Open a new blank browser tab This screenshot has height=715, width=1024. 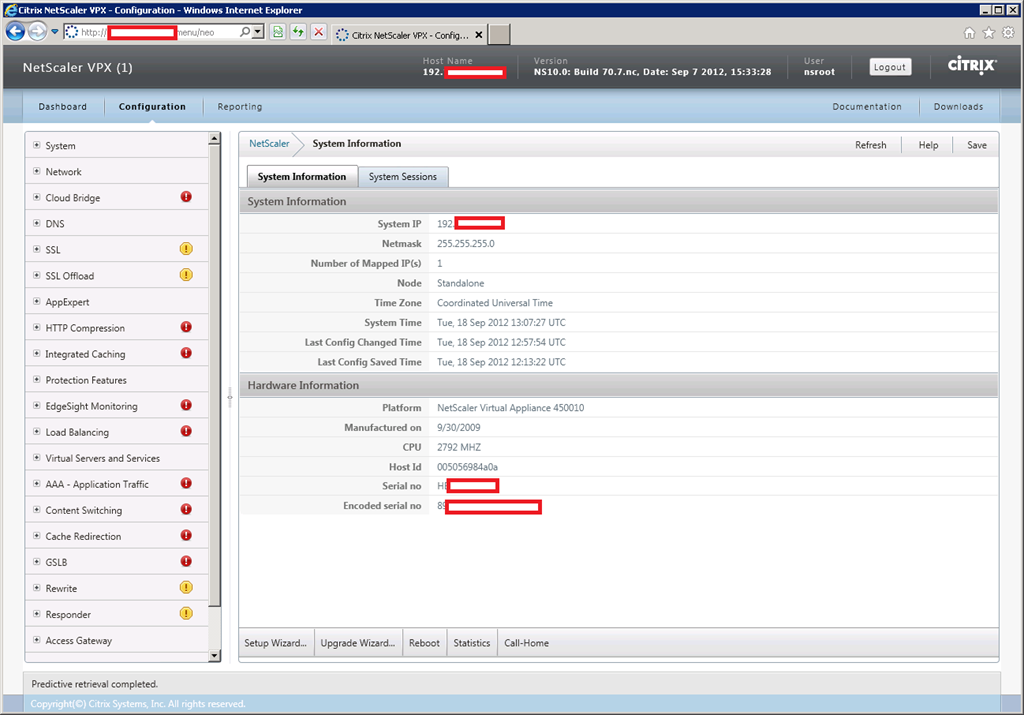tap(499, 35)
